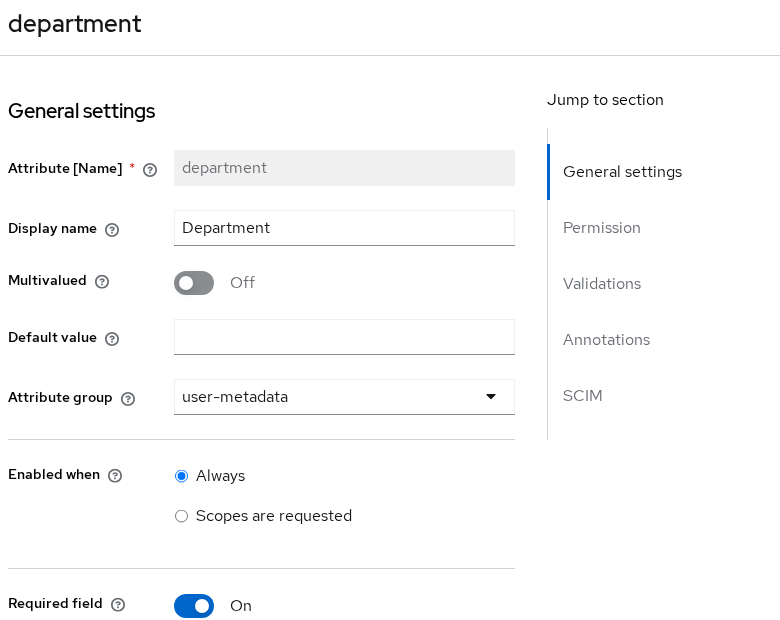Click the disabled Attribute Name field
Viewport: 780px width, 620px height.
(x=344, y=168)
